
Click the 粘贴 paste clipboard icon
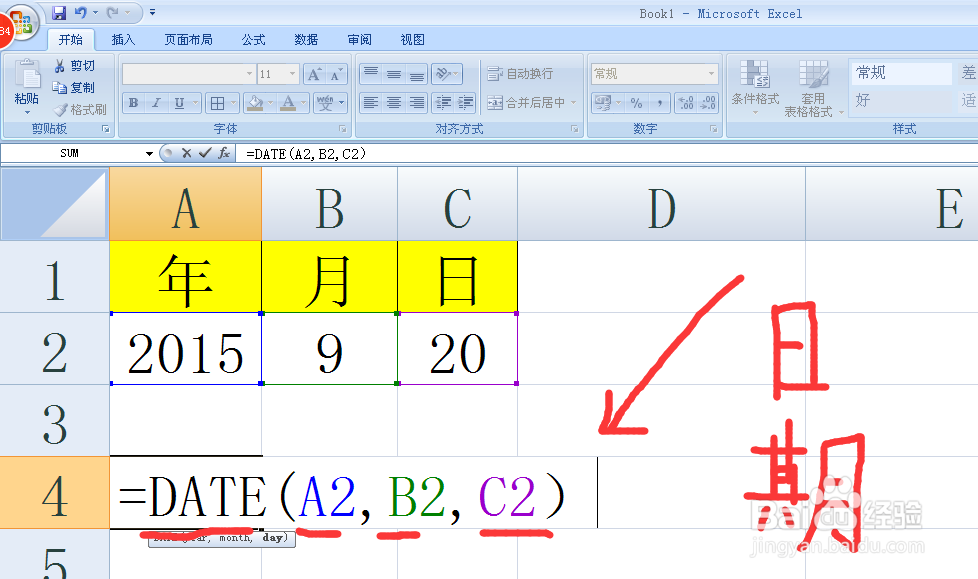[x=27, y=75]
